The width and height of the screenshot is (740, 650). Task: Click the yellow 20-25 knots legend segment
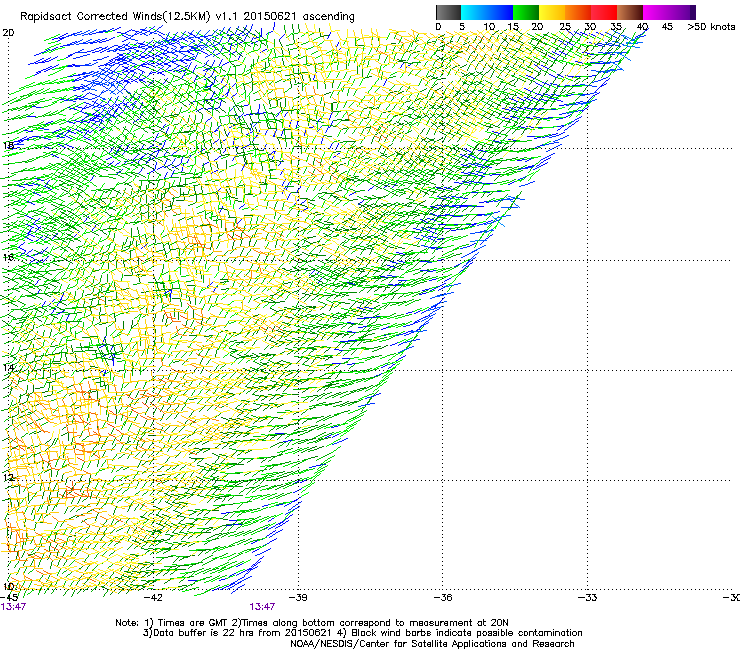[552, 12]
